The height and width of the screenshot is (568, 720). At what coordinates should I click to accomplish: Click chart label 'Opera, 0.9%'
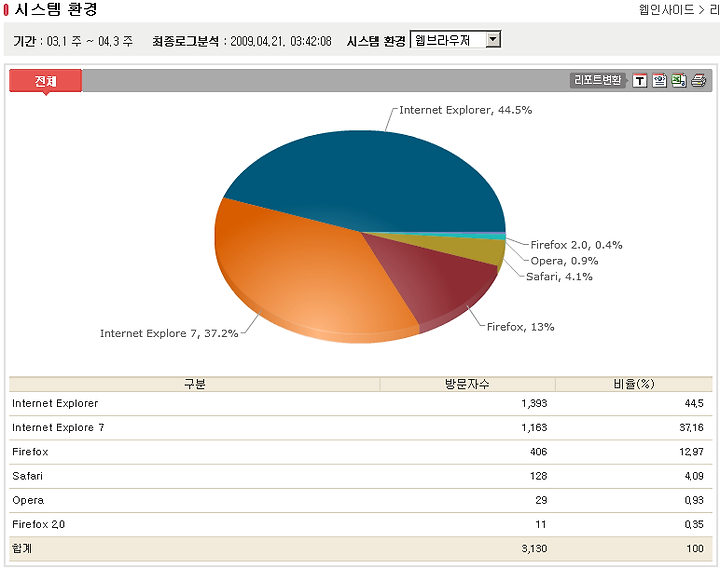564,261
